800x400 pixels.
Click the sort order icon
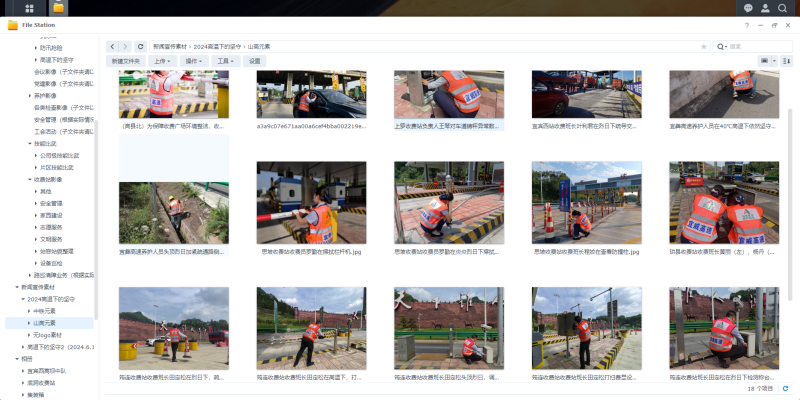point(786,61)
